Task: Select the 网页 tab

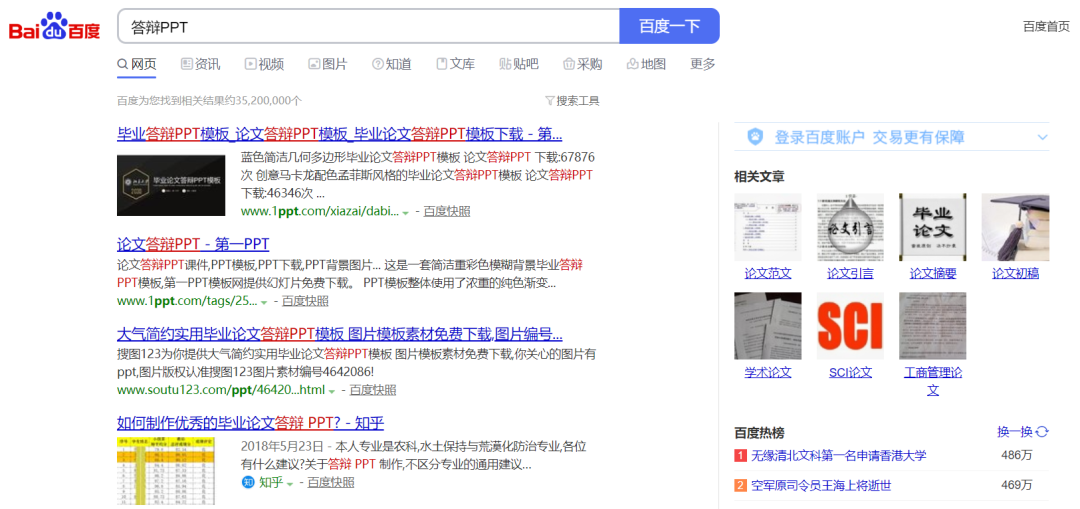Action: coord(137,64)
